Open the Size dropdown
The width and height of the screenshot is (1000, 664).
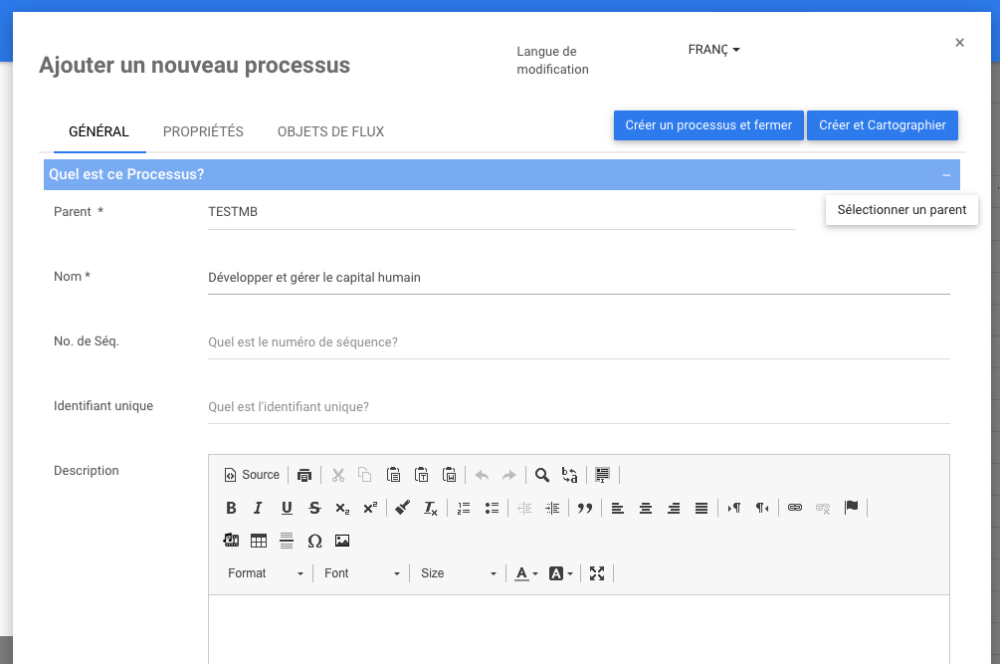pos(459,573)
